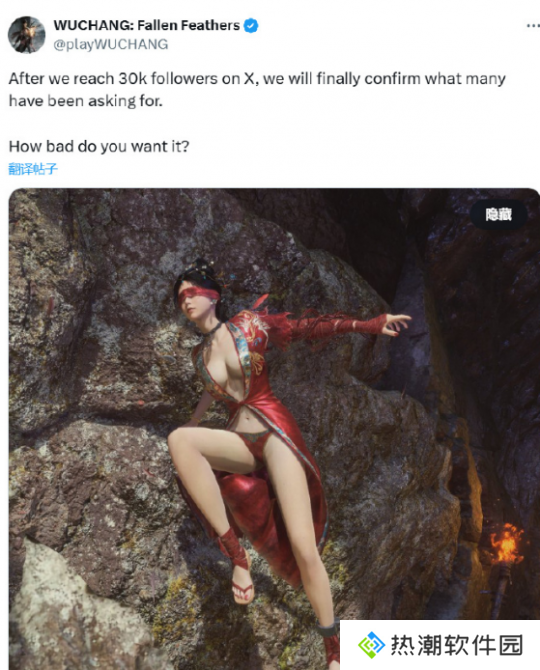Click the 热潮软件园 watermark text

point(457,645)
